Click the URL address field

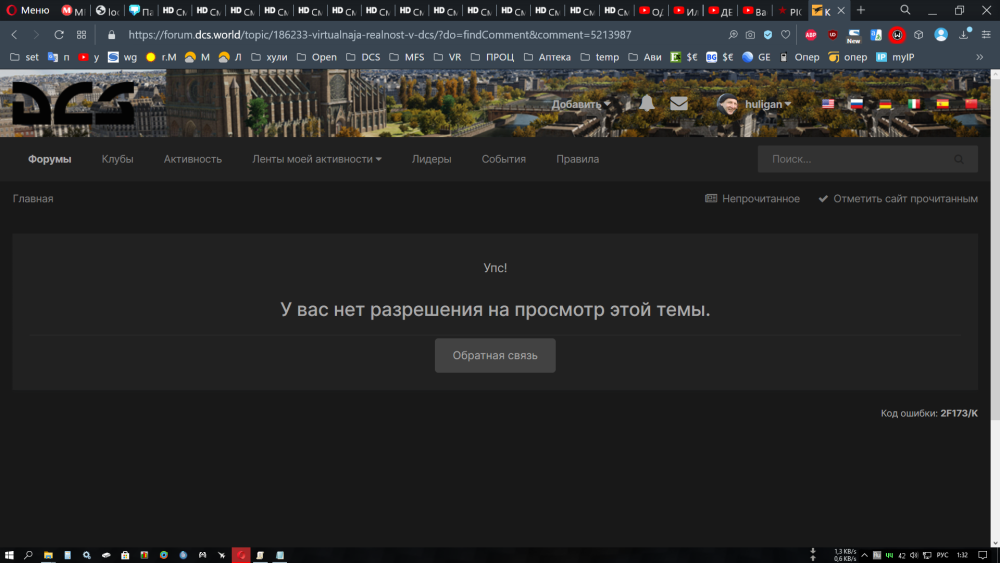click(x=379, y=35)
